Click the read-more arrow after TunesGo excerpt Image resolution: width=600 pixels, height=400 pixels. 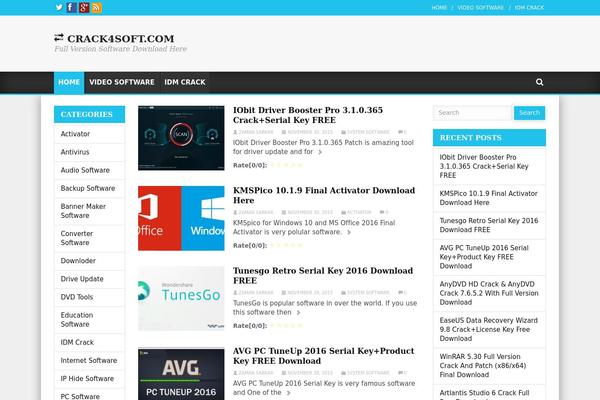(x=298, y=313)
